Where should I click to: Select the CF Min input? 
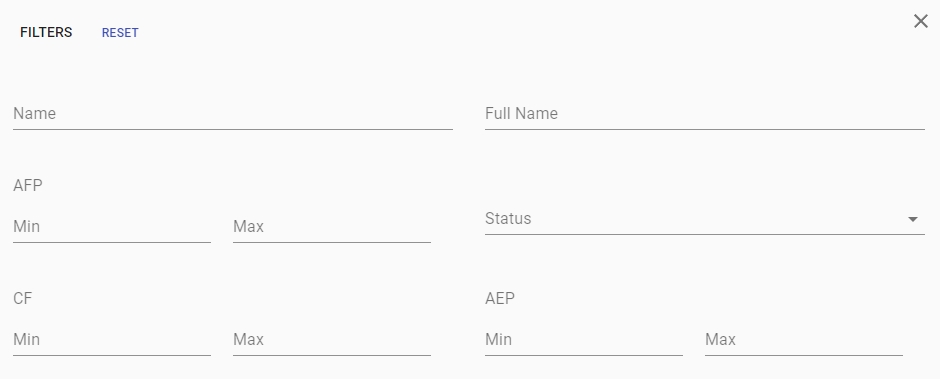click(x=112, y=339)
